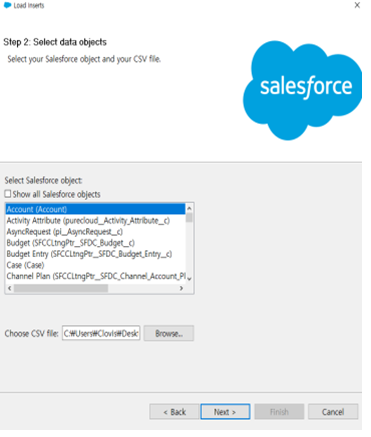This screenshot has height=437, width=371.
Task: Enable Show all Salesforce objects checkbox
Action: [x=8, y=194]
